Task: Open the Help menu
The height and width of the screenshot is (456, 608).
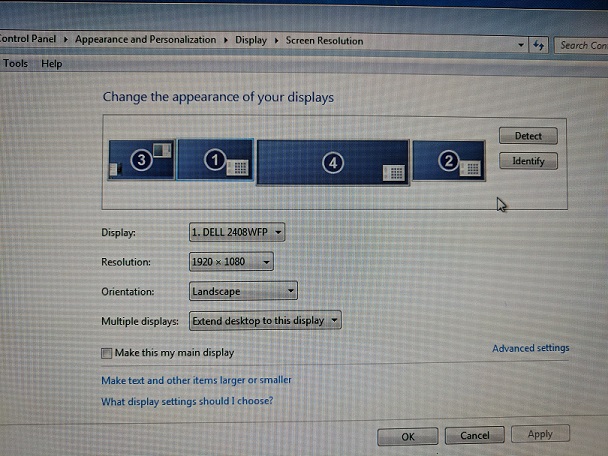Action: point(51,63)
